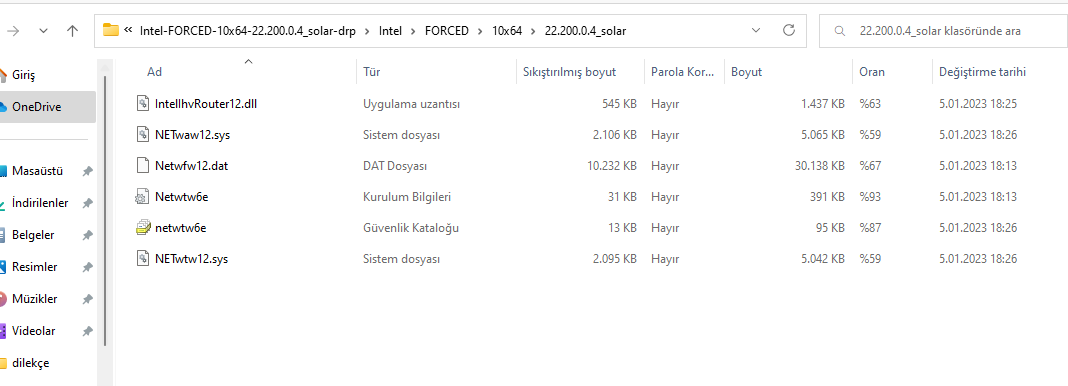Navigate to 10x64 breadcrumb segment

tap(507, 31)
